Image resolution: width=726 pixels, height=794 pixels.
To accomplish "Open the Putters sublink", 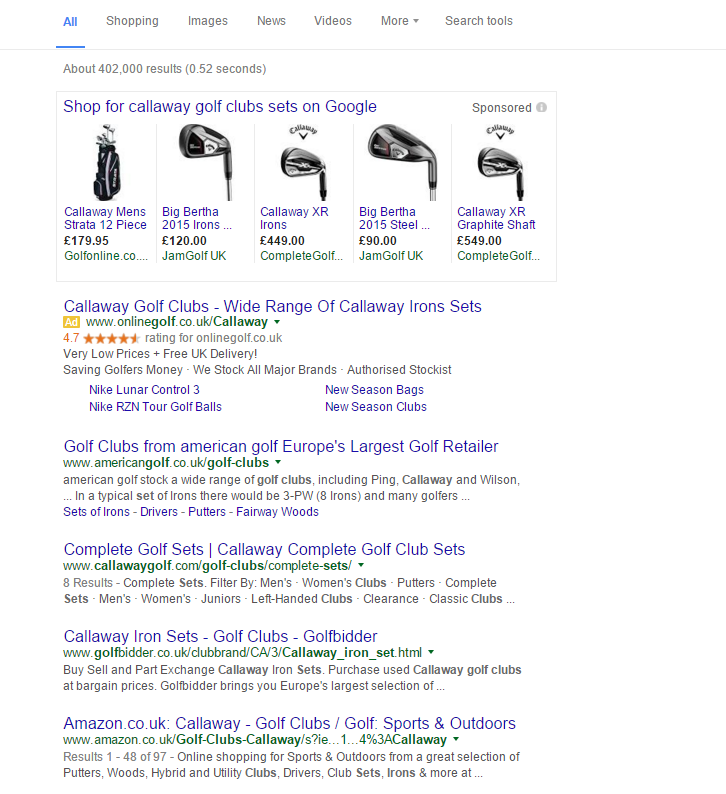I will (x=207, y=512).
